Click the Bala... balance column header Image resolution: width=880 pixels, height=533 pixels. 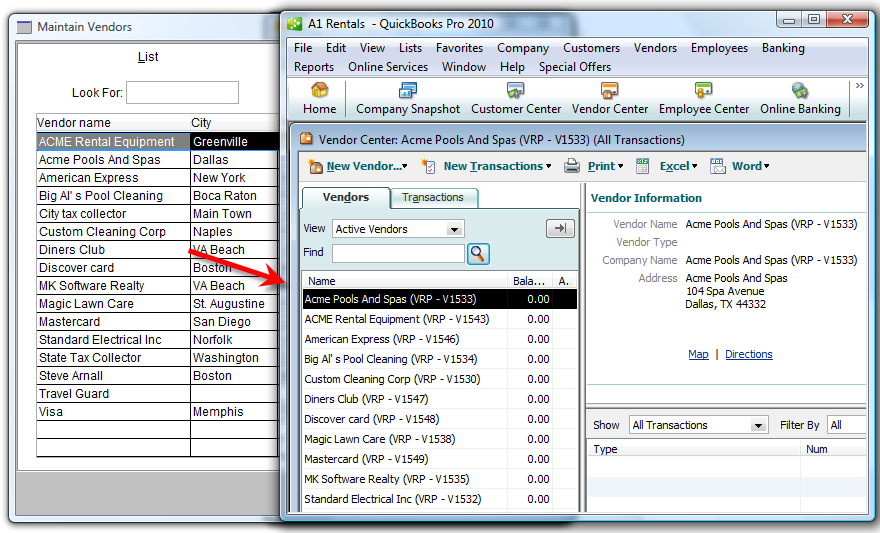(529, 281)
